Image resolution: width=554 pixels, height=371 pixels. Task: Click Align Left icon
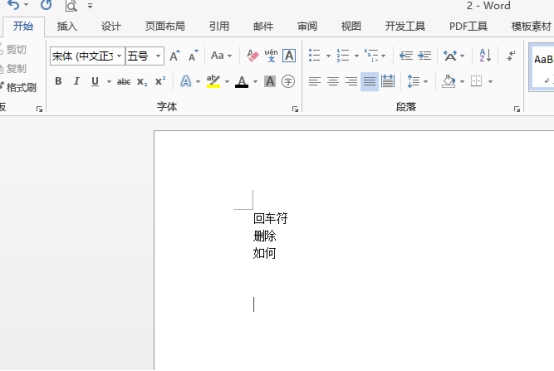[314, 82]
